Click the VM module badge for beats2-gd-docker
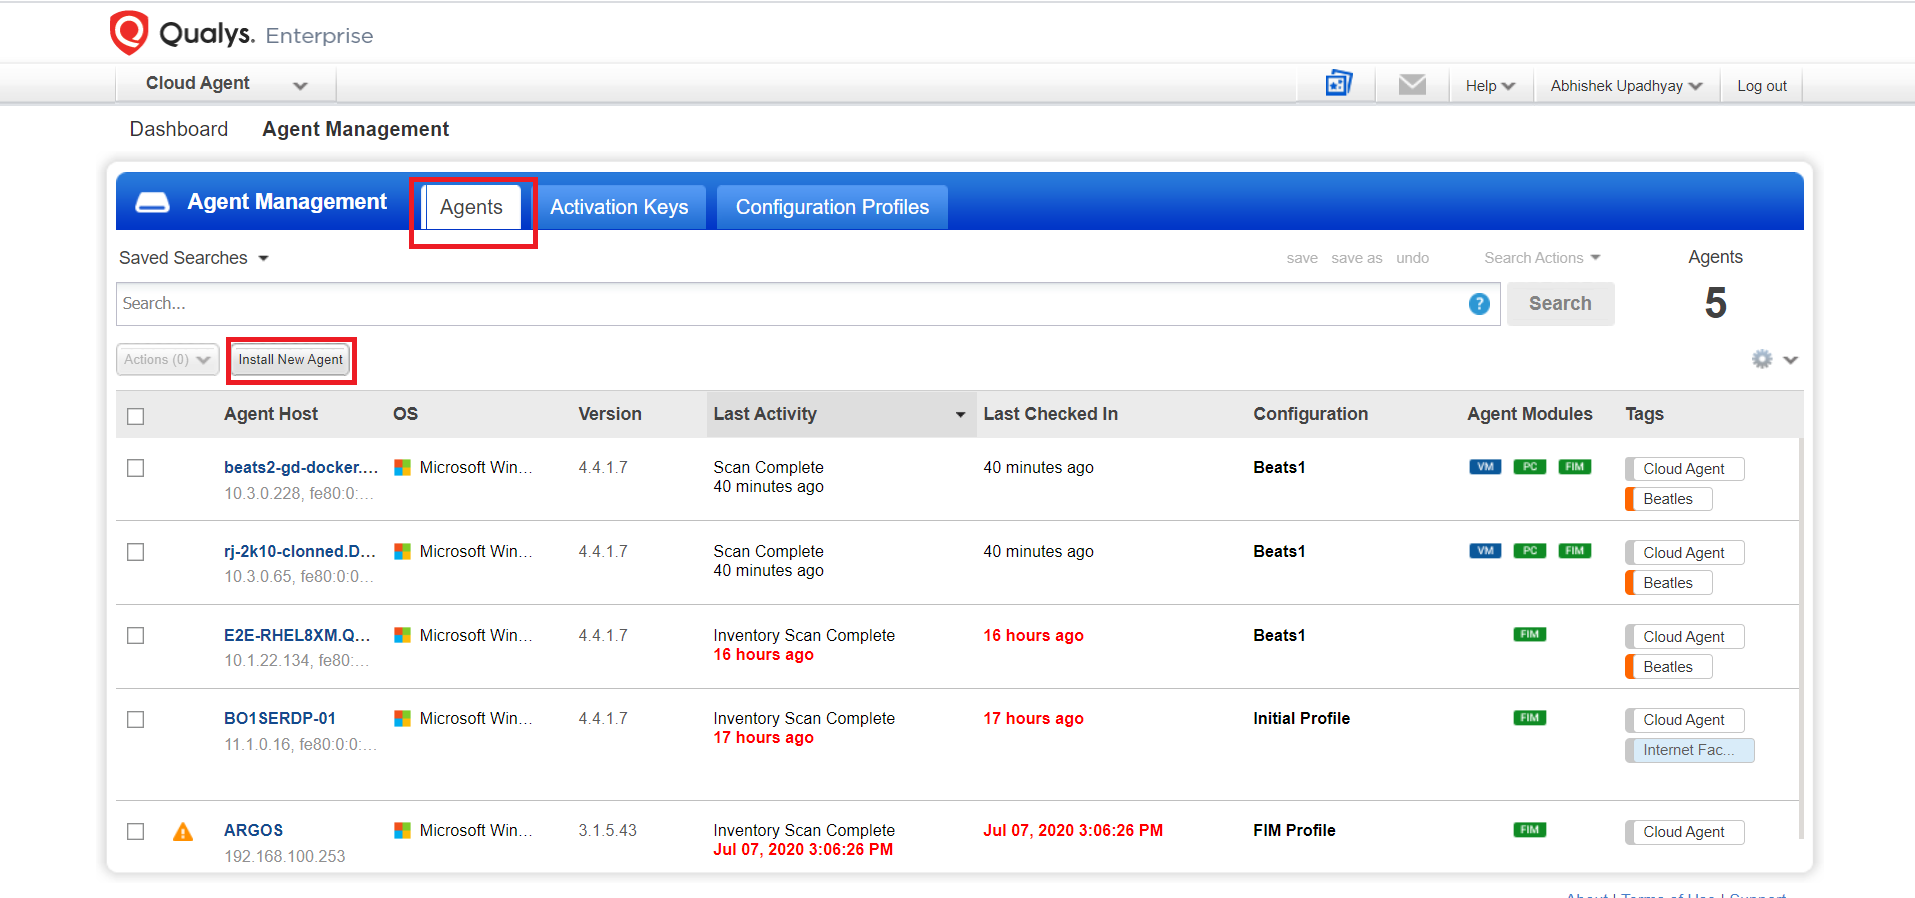This screenshot has width=1915, height=898. (1485, 467)
